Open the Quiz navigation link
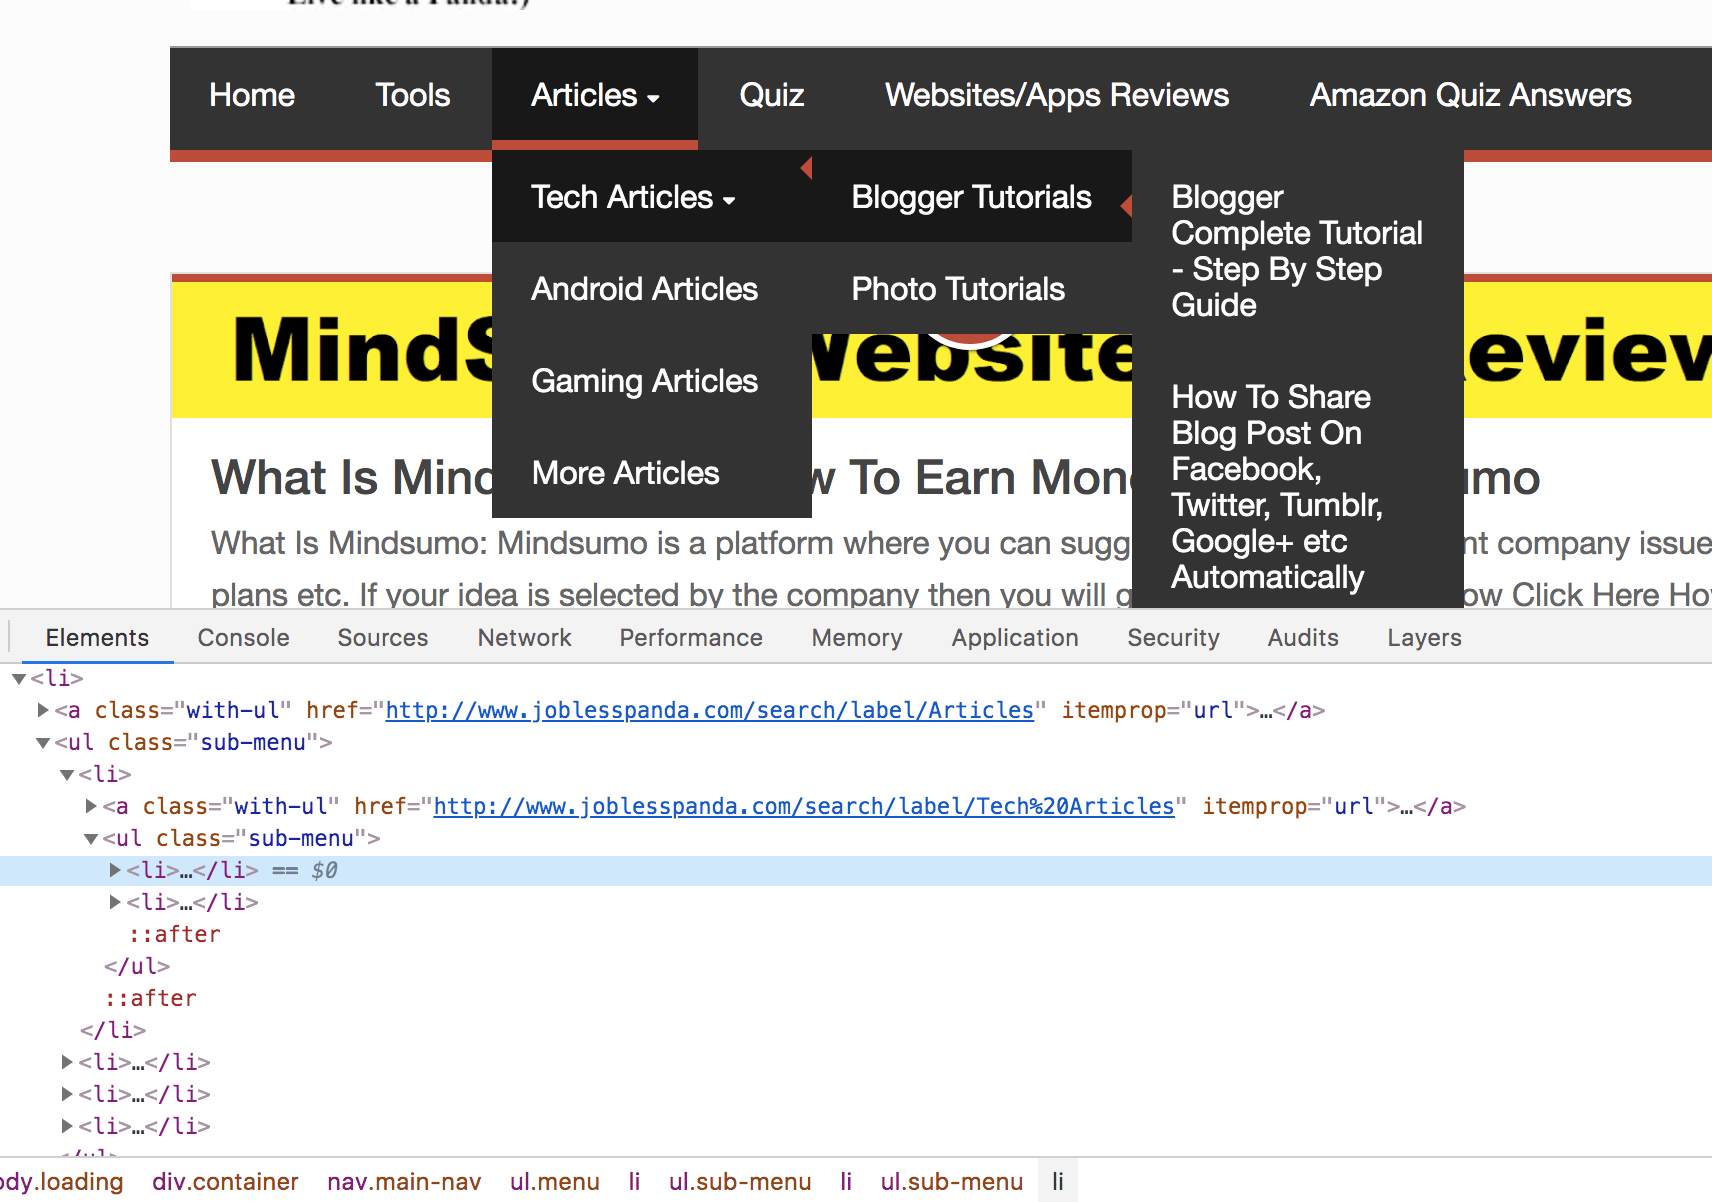The width and height of the screenshot is (1712, 1202). click(x=772, y=96)
